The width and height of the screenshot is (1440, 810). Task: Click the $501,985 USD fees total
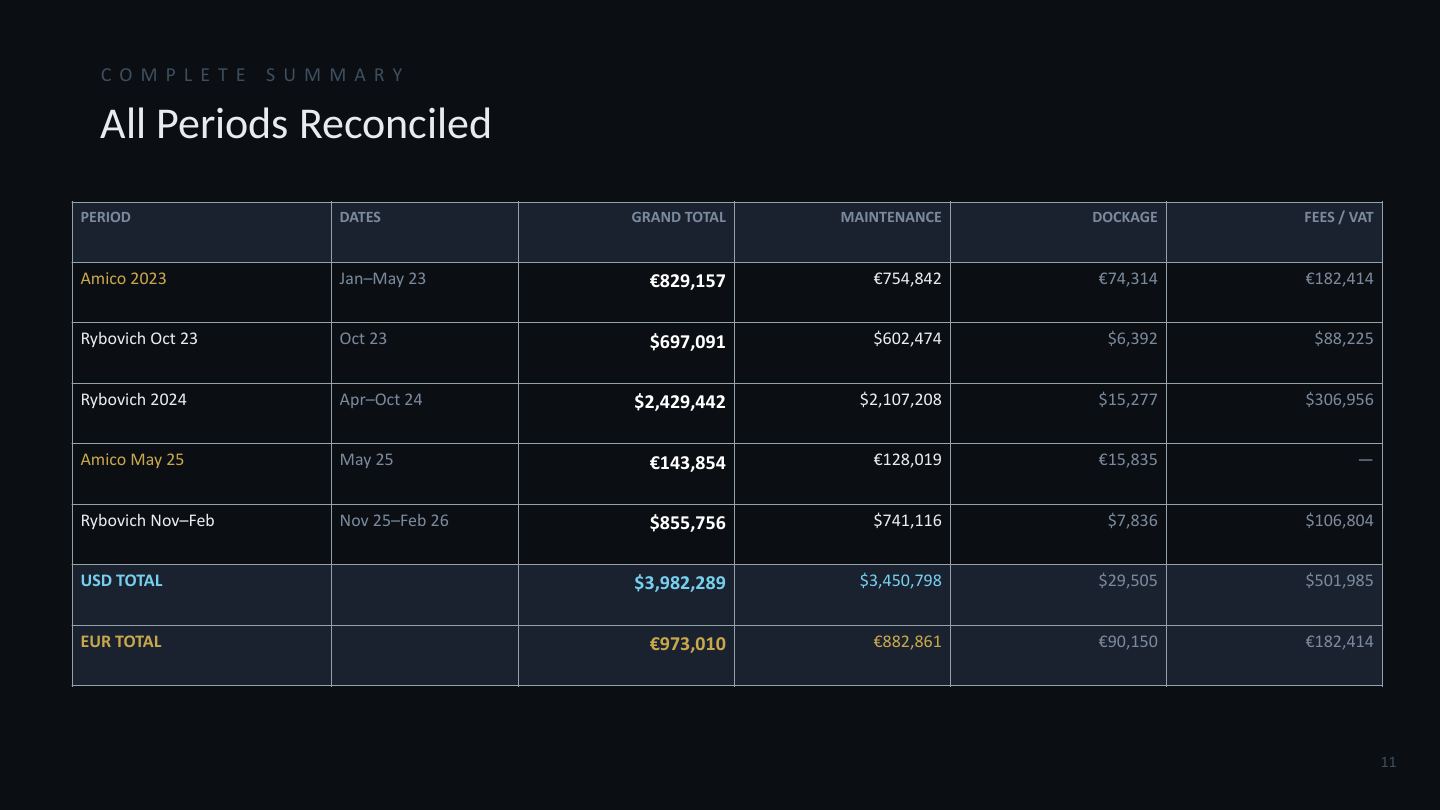1339,581
